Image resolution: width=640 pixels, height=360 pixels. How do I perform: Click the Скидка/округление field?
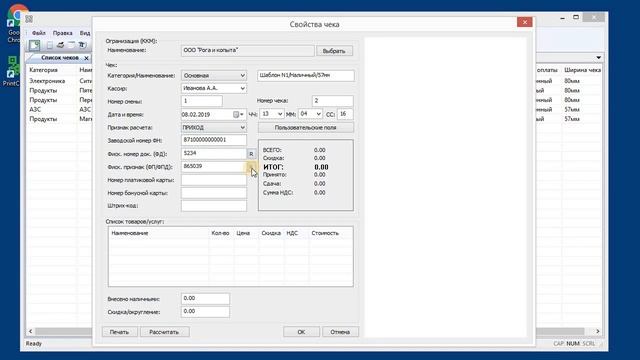click(x=205, y=312)
